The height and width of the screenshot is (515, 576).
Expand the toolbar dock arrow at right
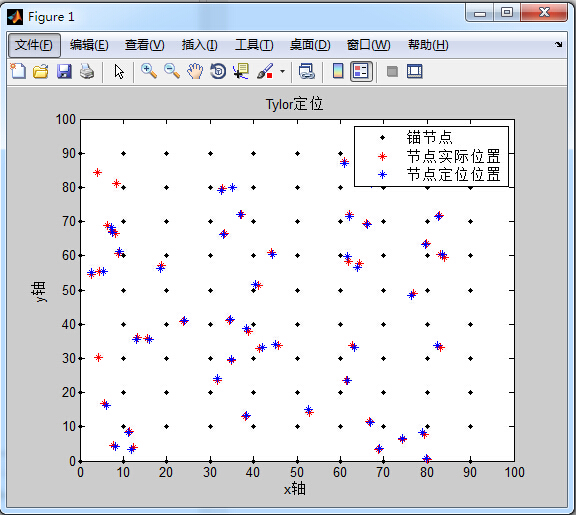point(558,44)
